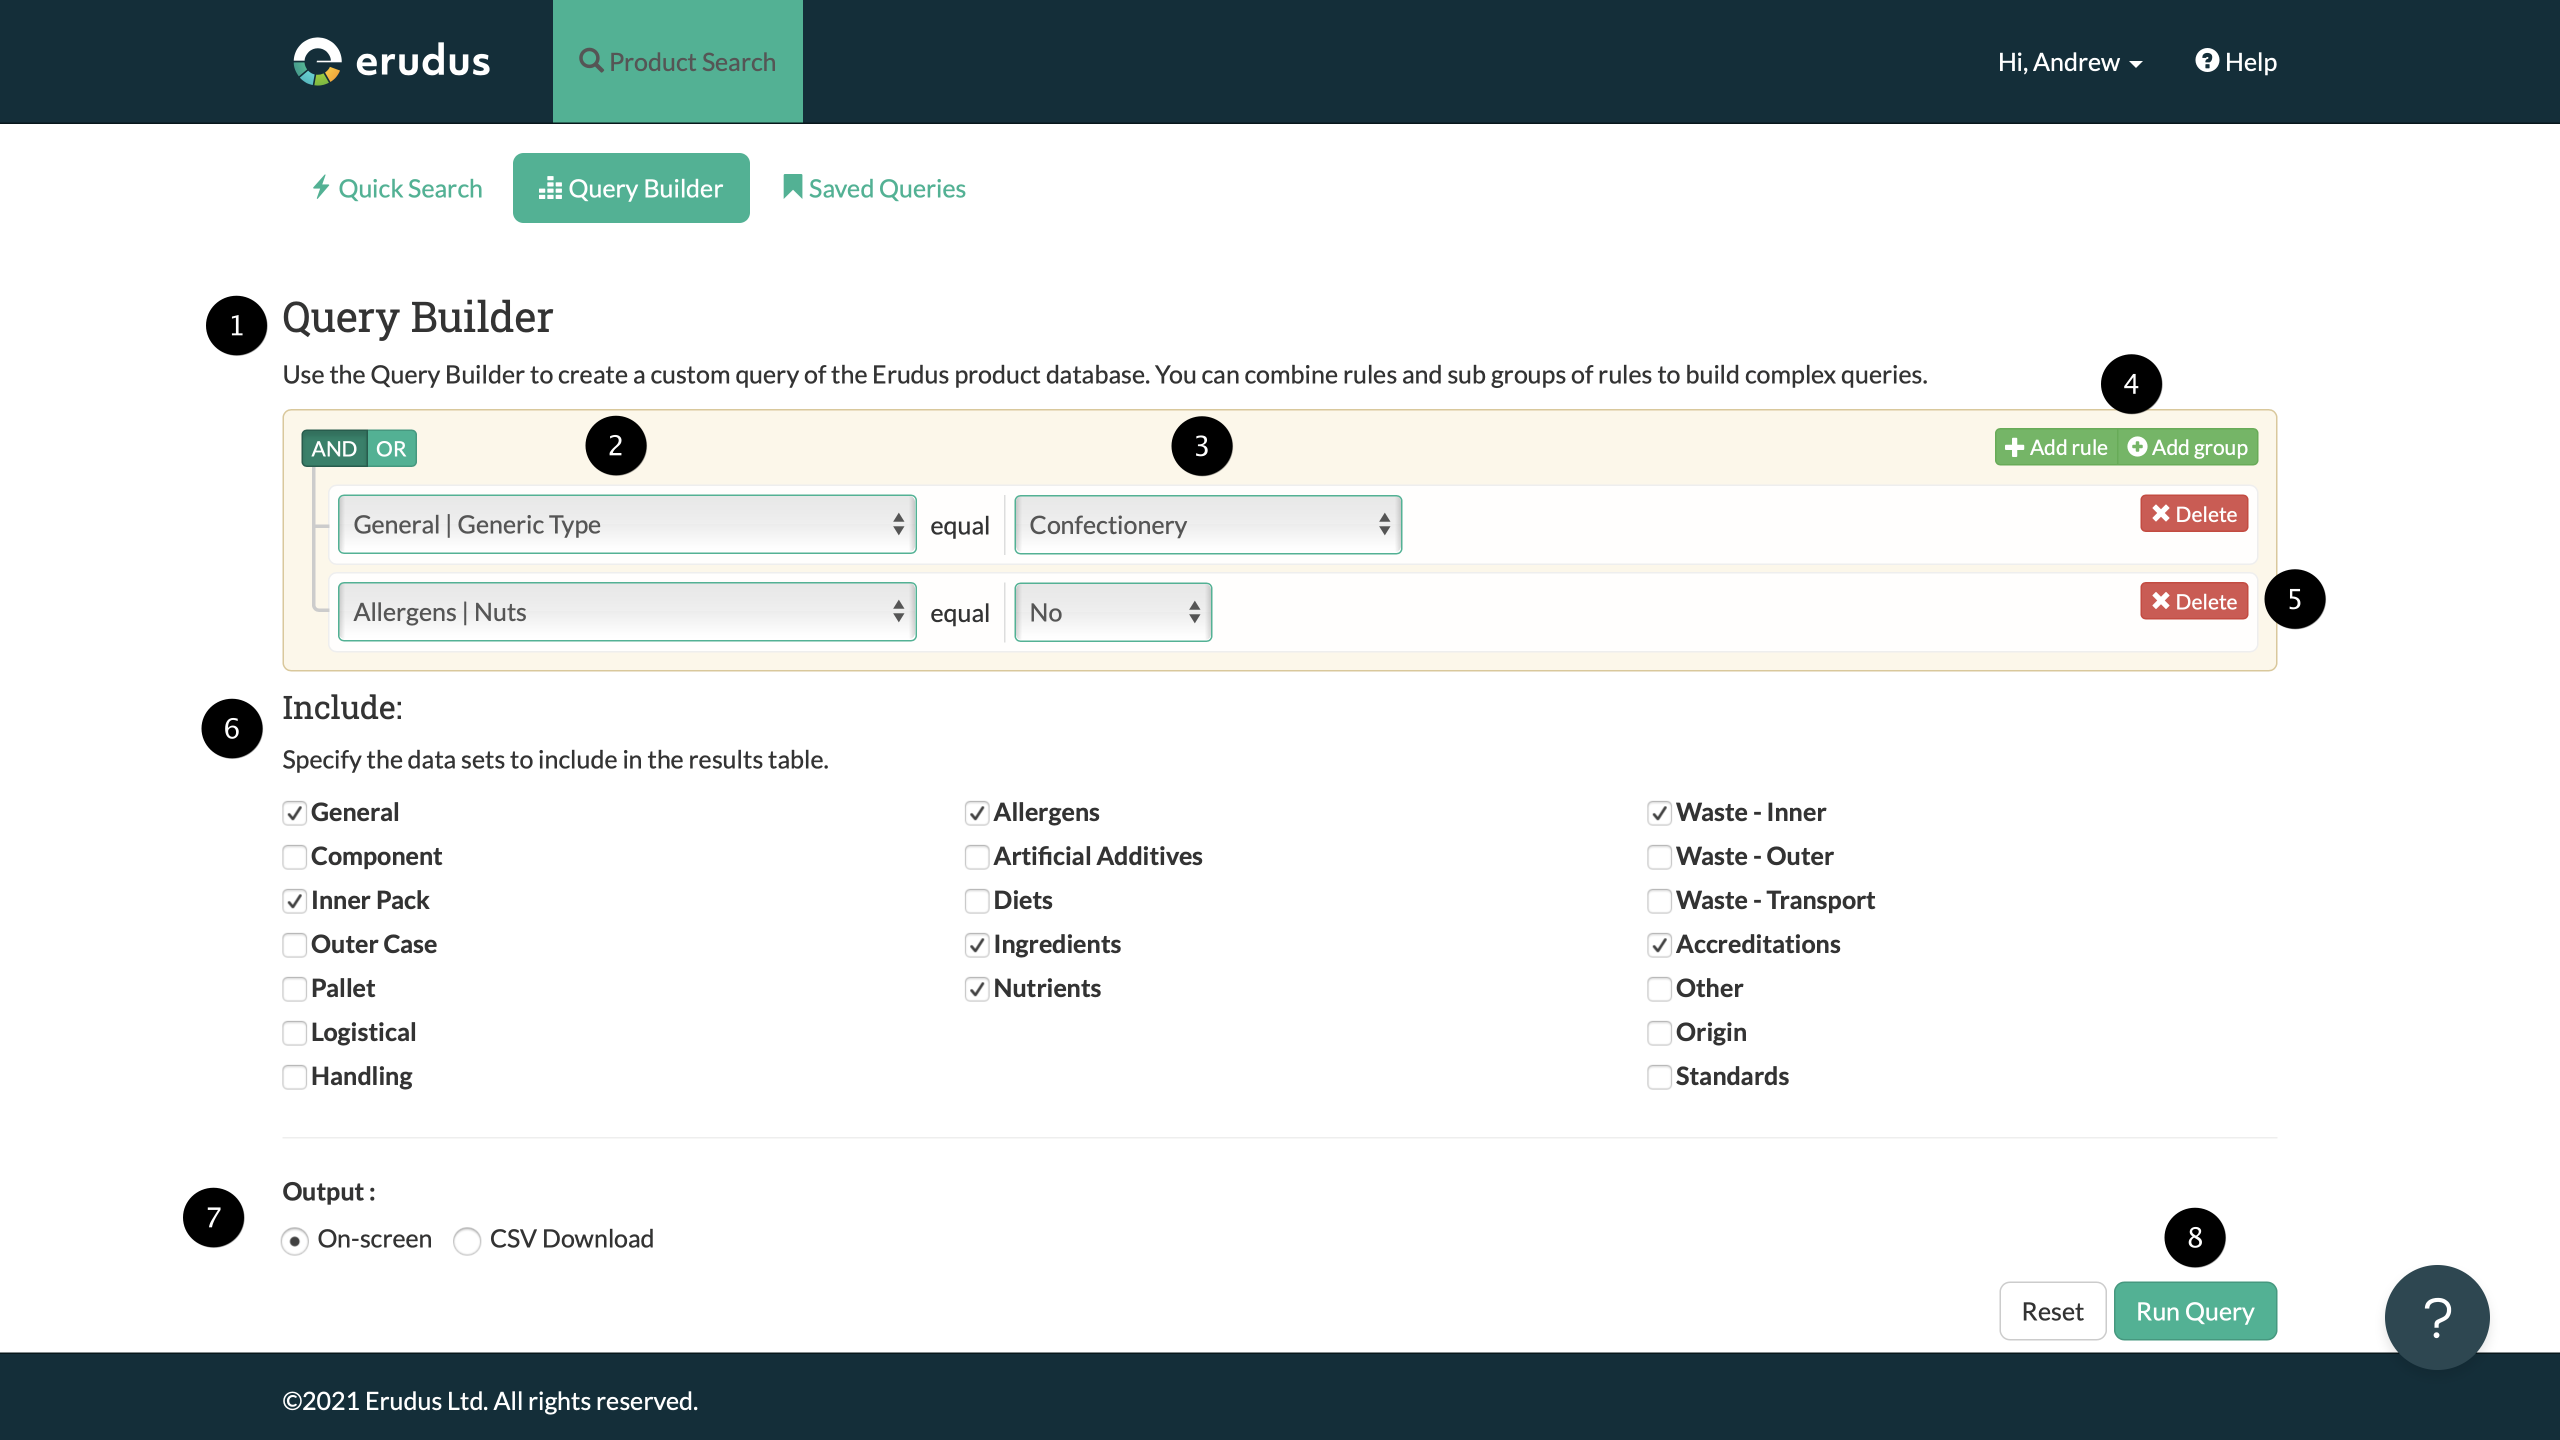This screenshot has height=1440, width=2560.
Task: Open the Confectionery value dropdown
Action: tap(1207, 524)
